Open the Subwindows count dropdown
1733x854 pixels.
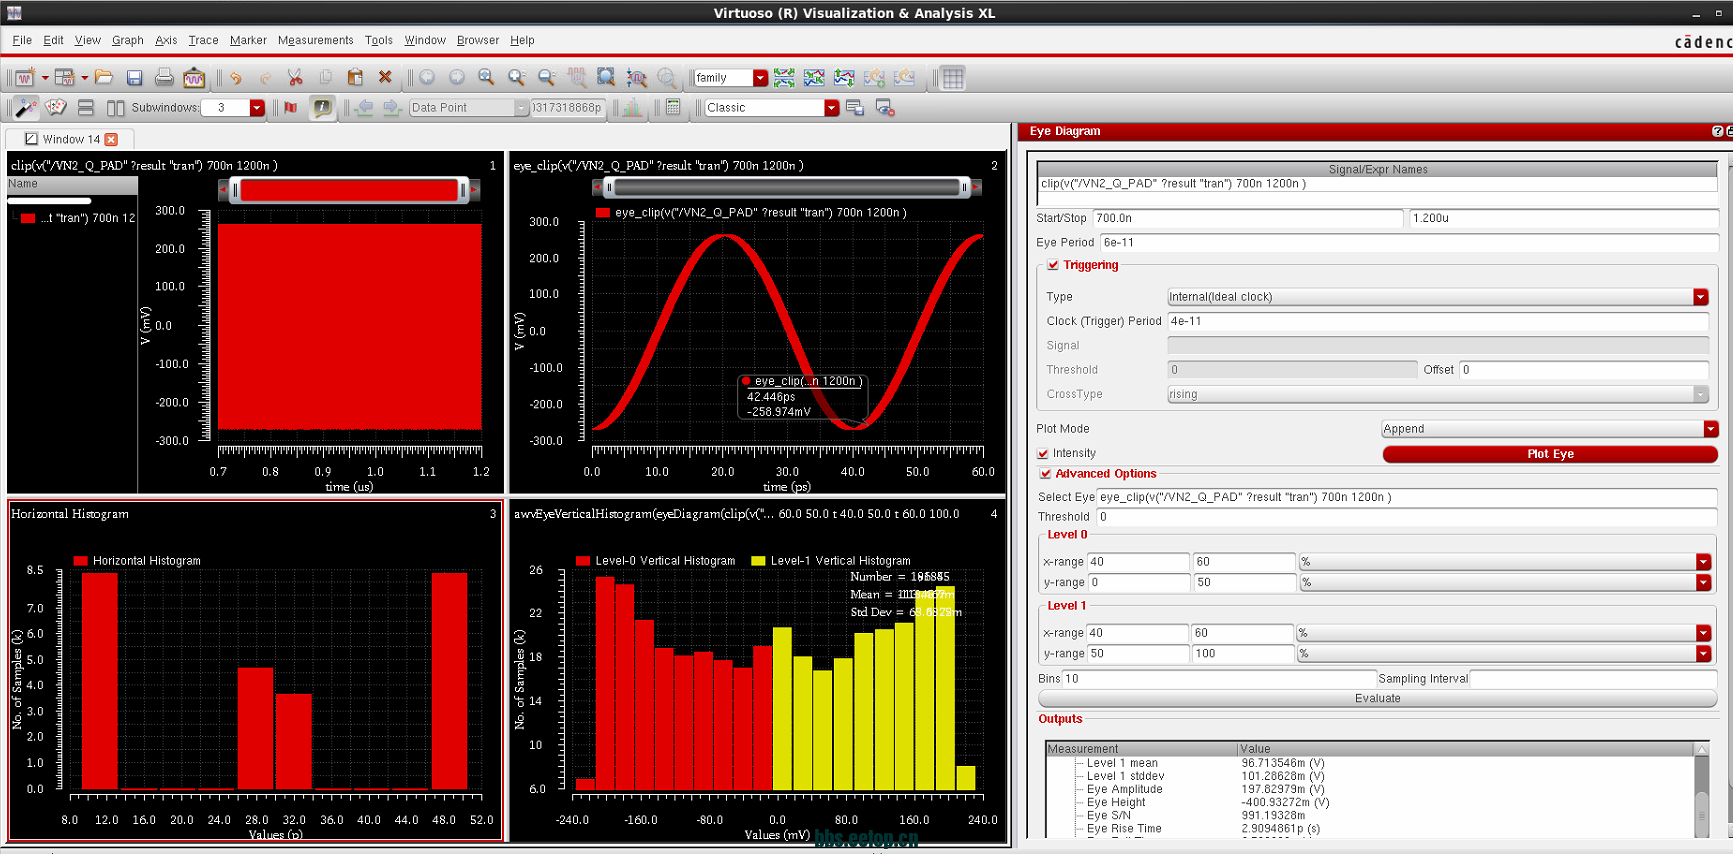(257, 107)
